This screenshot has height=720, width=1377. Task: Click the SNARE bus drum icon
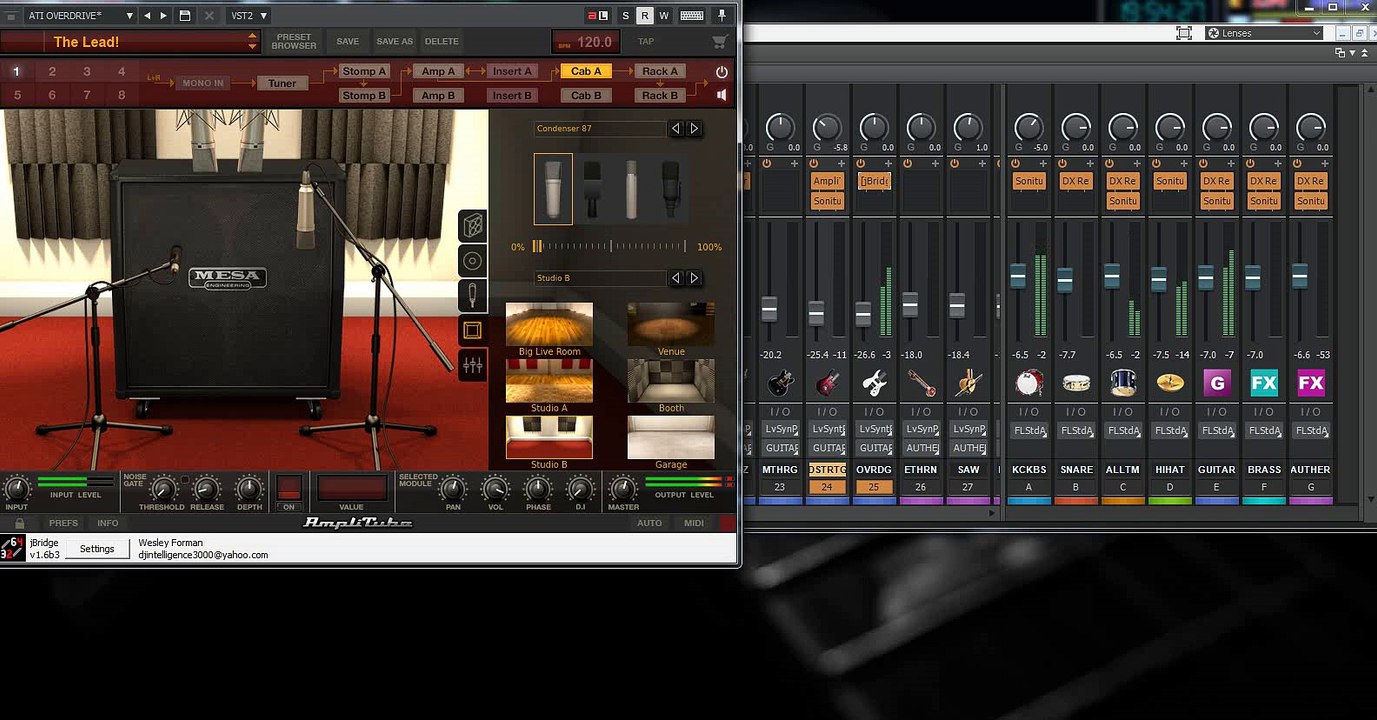pyautogui.click(x=1076, y=383)
